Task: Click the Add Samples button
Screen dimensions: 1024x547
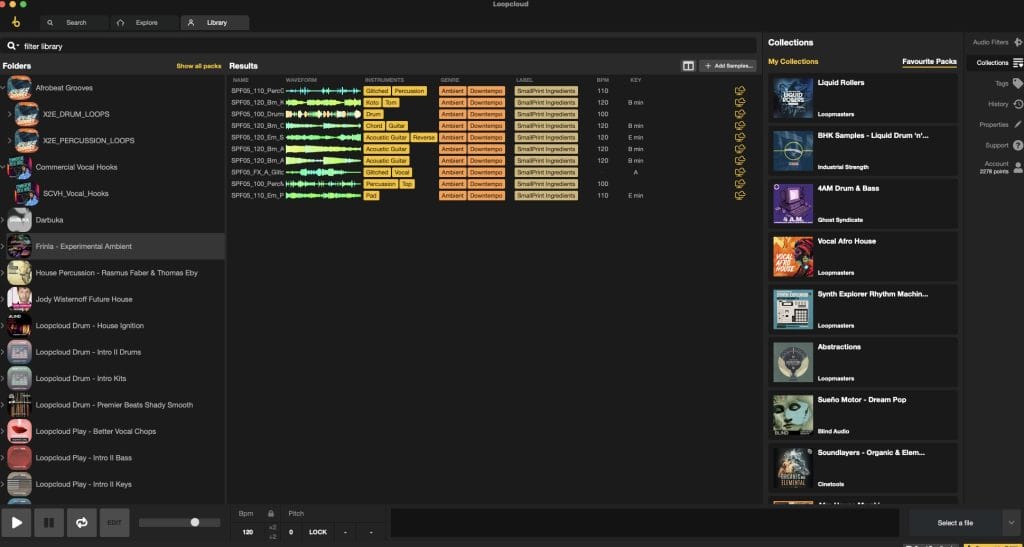Action: click(x=727, y=66)
